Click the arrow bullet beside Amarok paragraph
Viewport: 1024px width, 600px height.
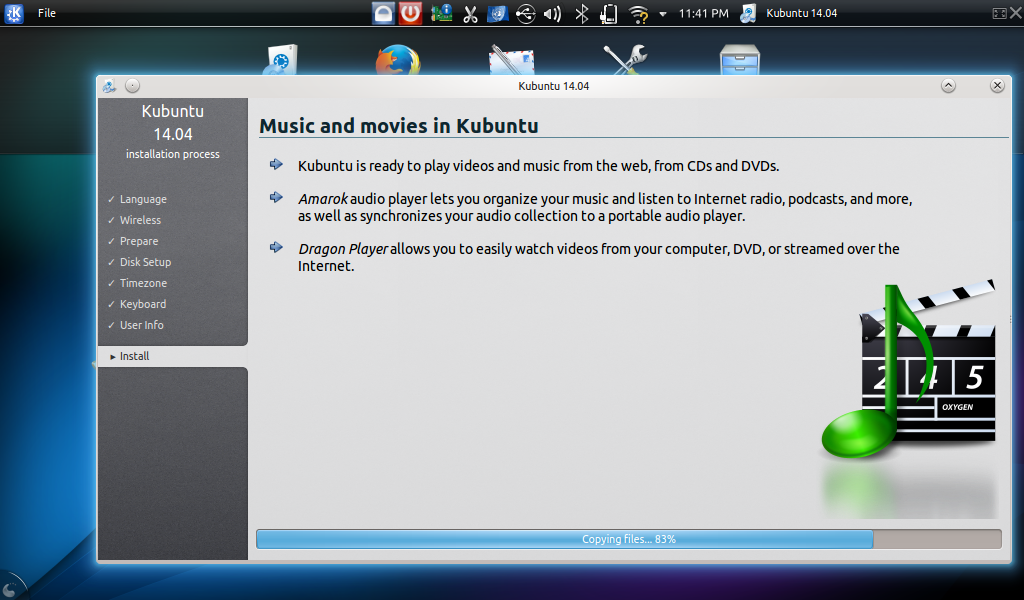pyautogui.click(x=276, y=197)
